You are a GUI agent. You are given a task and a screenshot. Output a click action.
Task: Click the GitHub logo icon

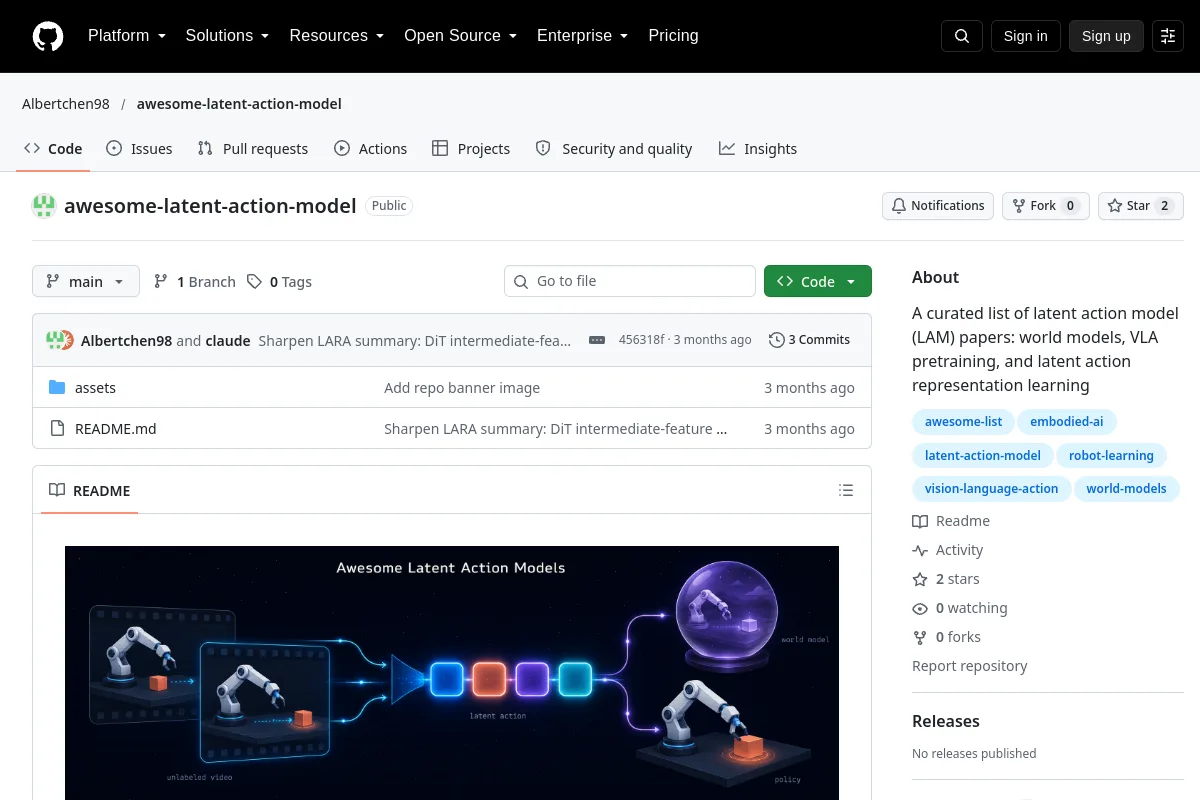[48, 36]
